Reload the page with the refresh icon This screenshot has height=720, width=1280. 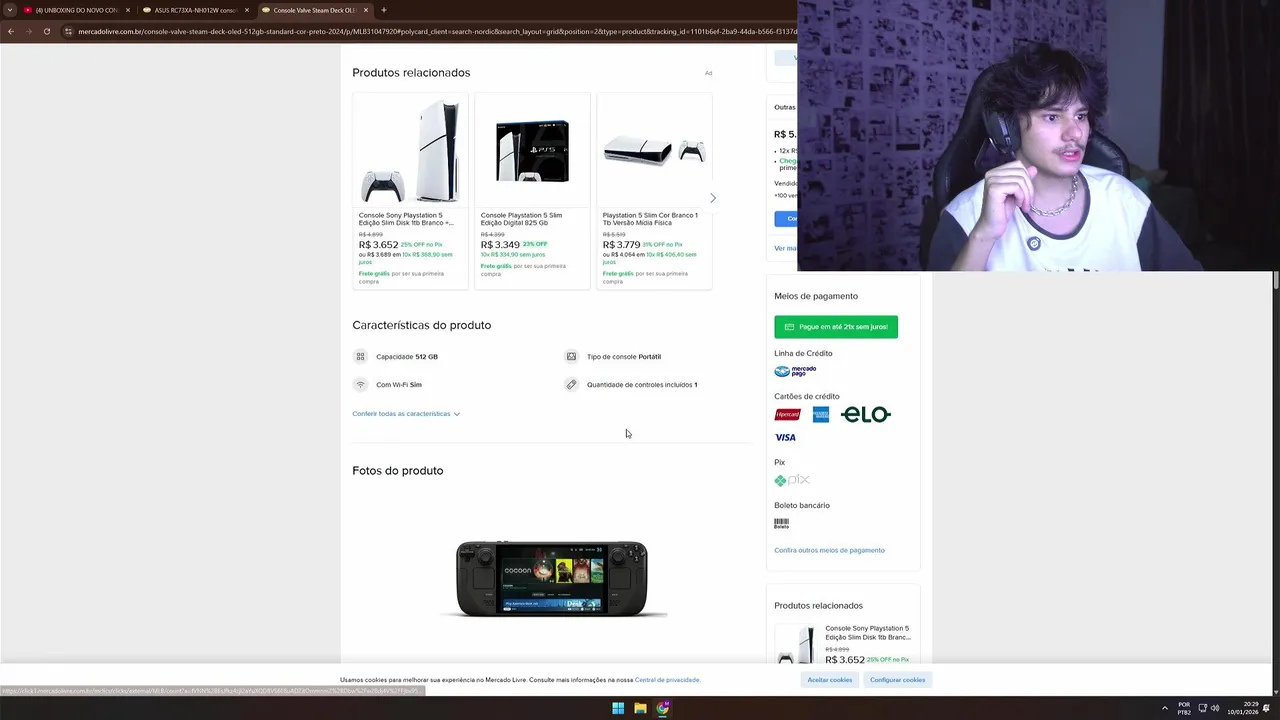point(46,31)
